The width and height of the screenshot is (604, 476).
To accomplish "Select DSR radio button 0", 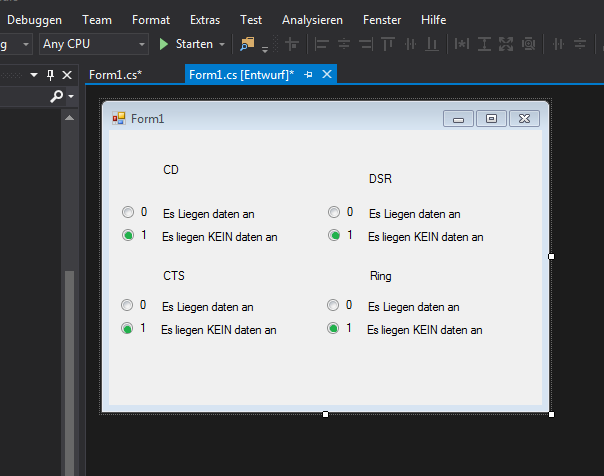I will (334, 212).
